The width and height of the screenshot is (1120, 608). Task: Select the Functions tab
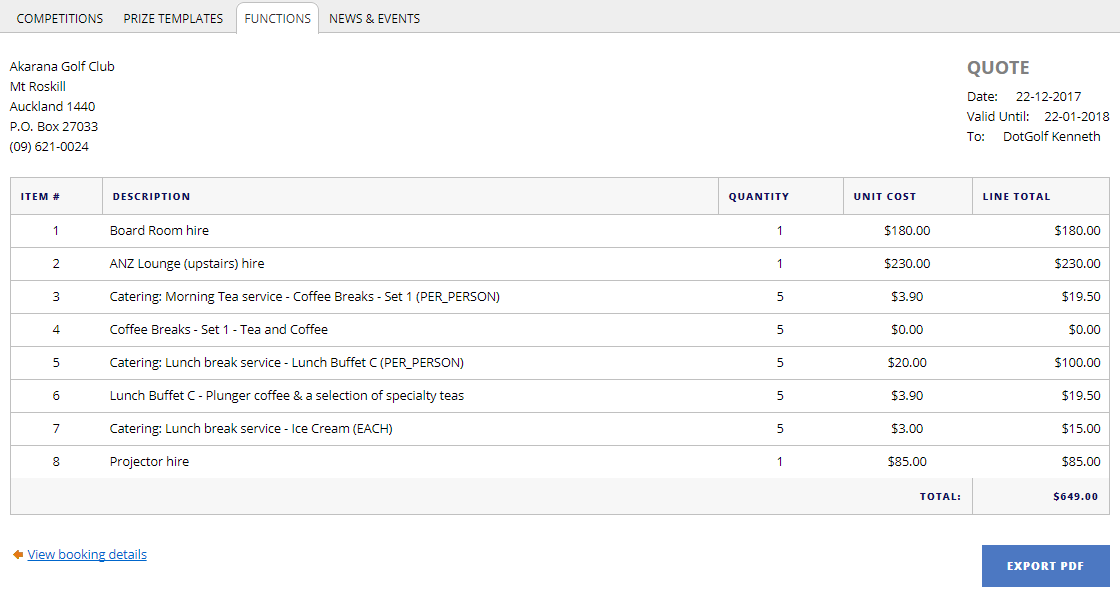pyautogui.click(x=277, y=18)
